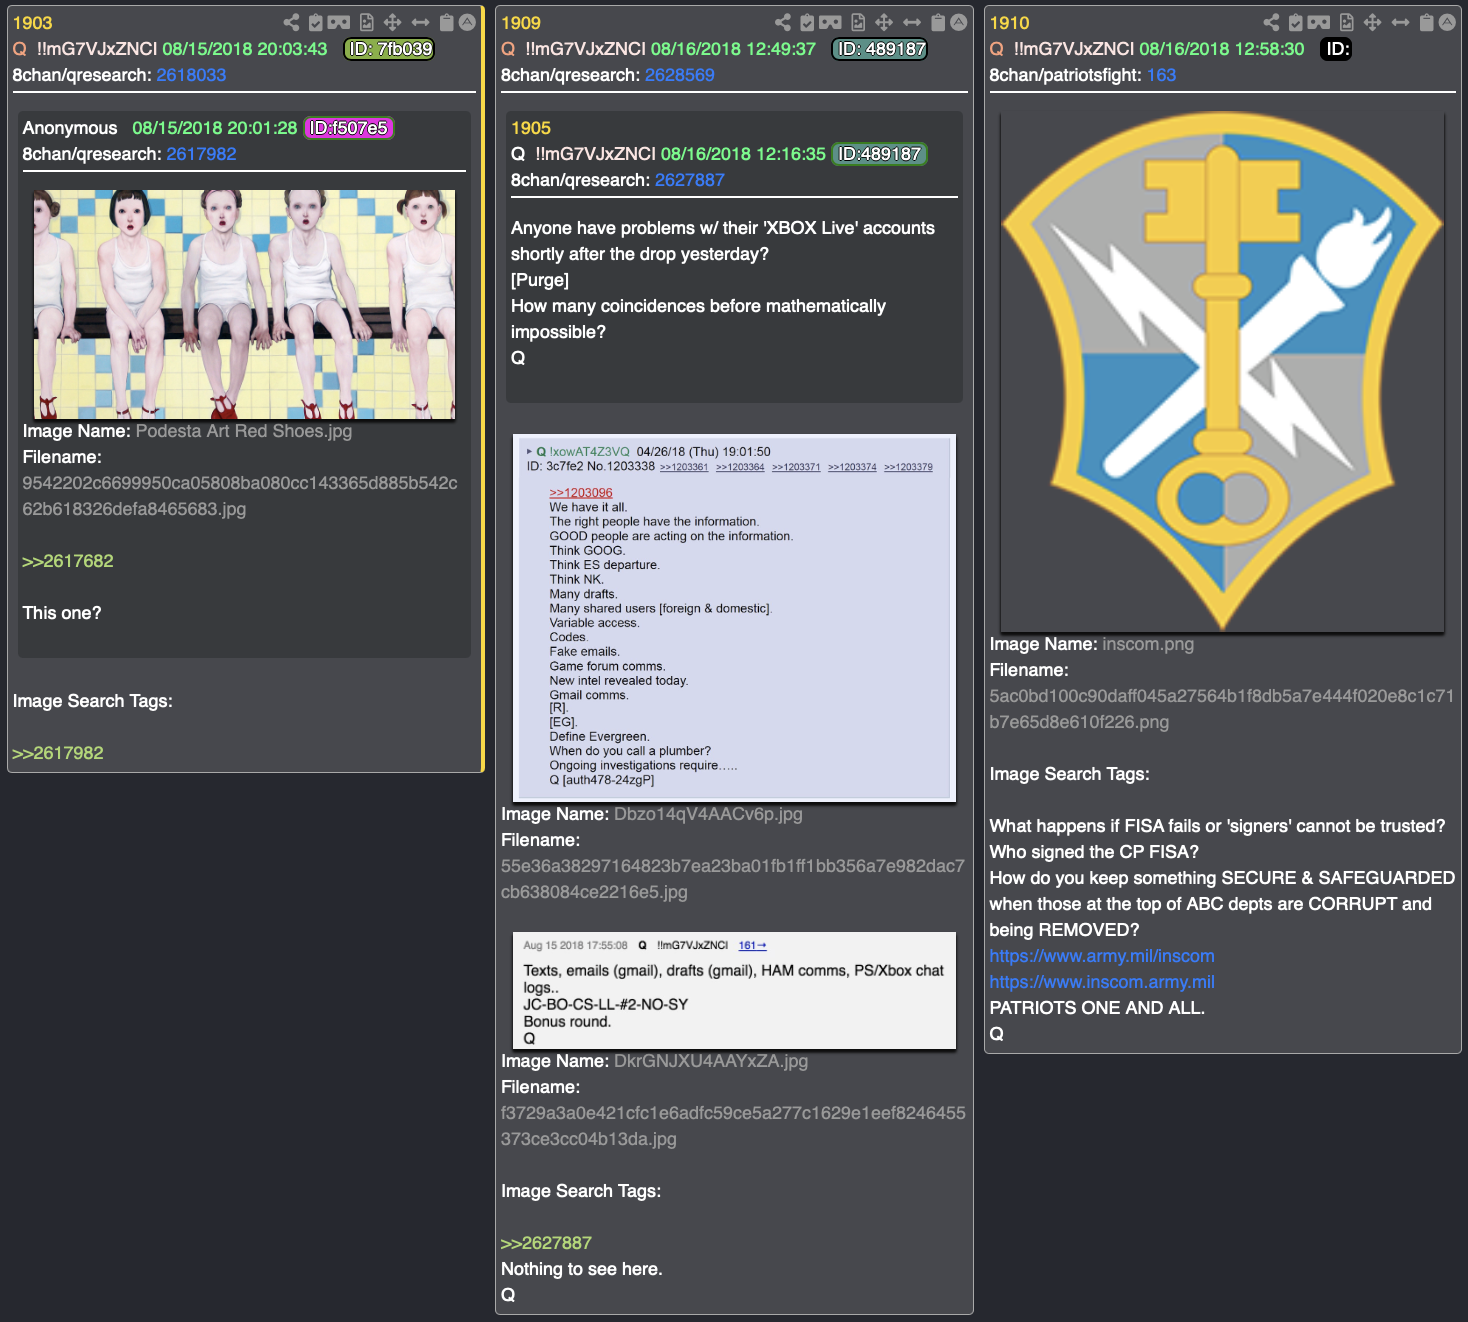Visit the https://www.army.mil/inscom link

tap(1102, 956)
